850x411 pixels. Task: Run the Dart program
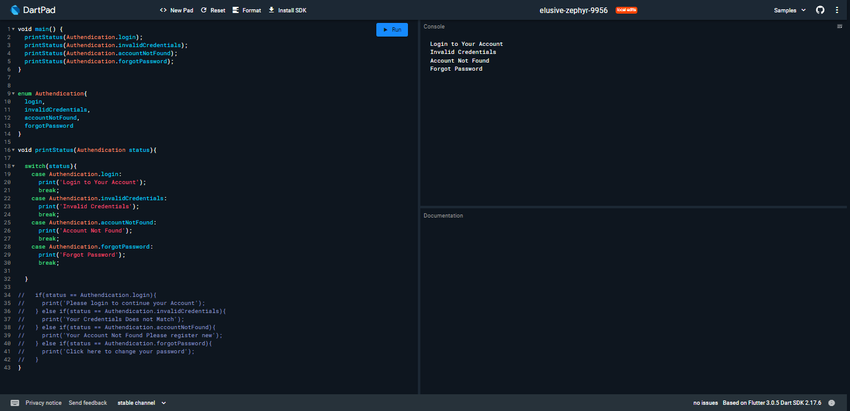pyautogui.click(x=392, y=30)
